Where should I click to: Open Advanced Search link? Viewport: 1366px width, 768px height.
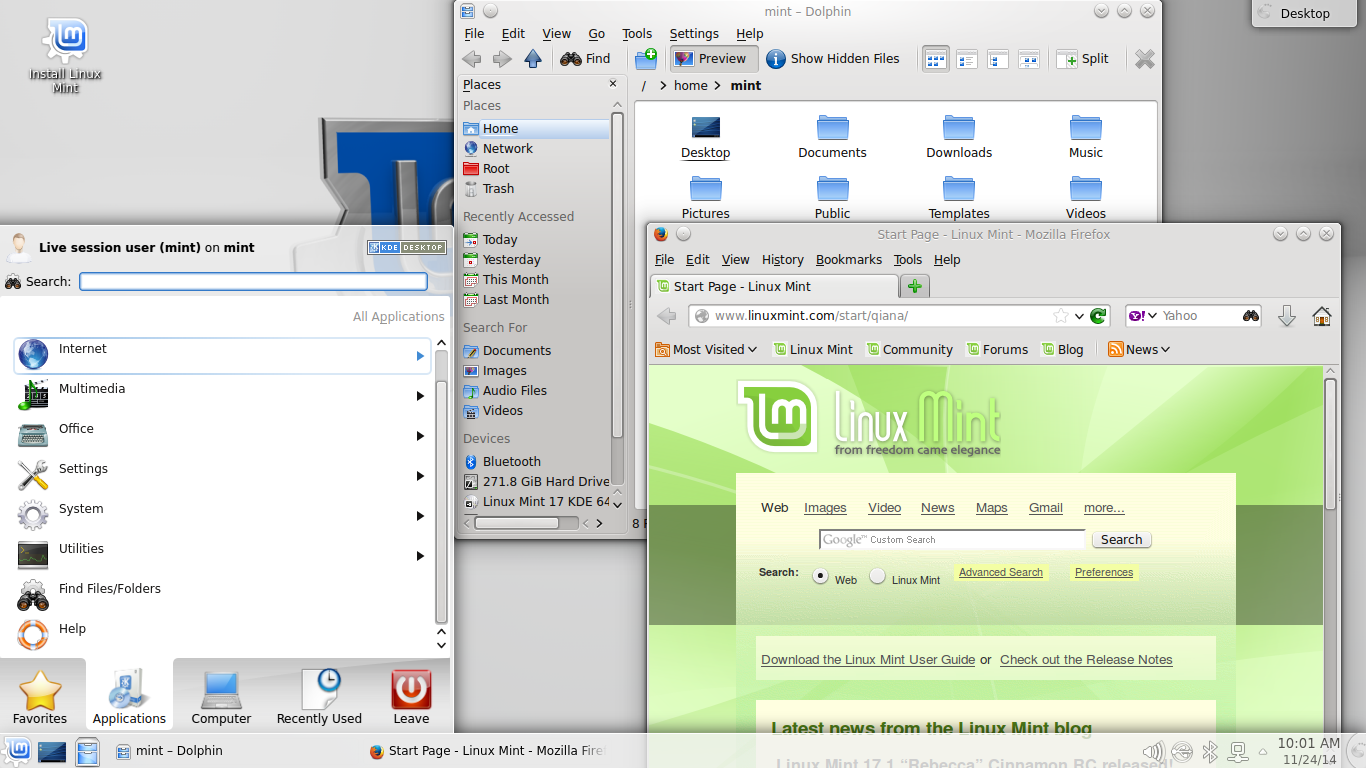click(x=1001, y=573)
